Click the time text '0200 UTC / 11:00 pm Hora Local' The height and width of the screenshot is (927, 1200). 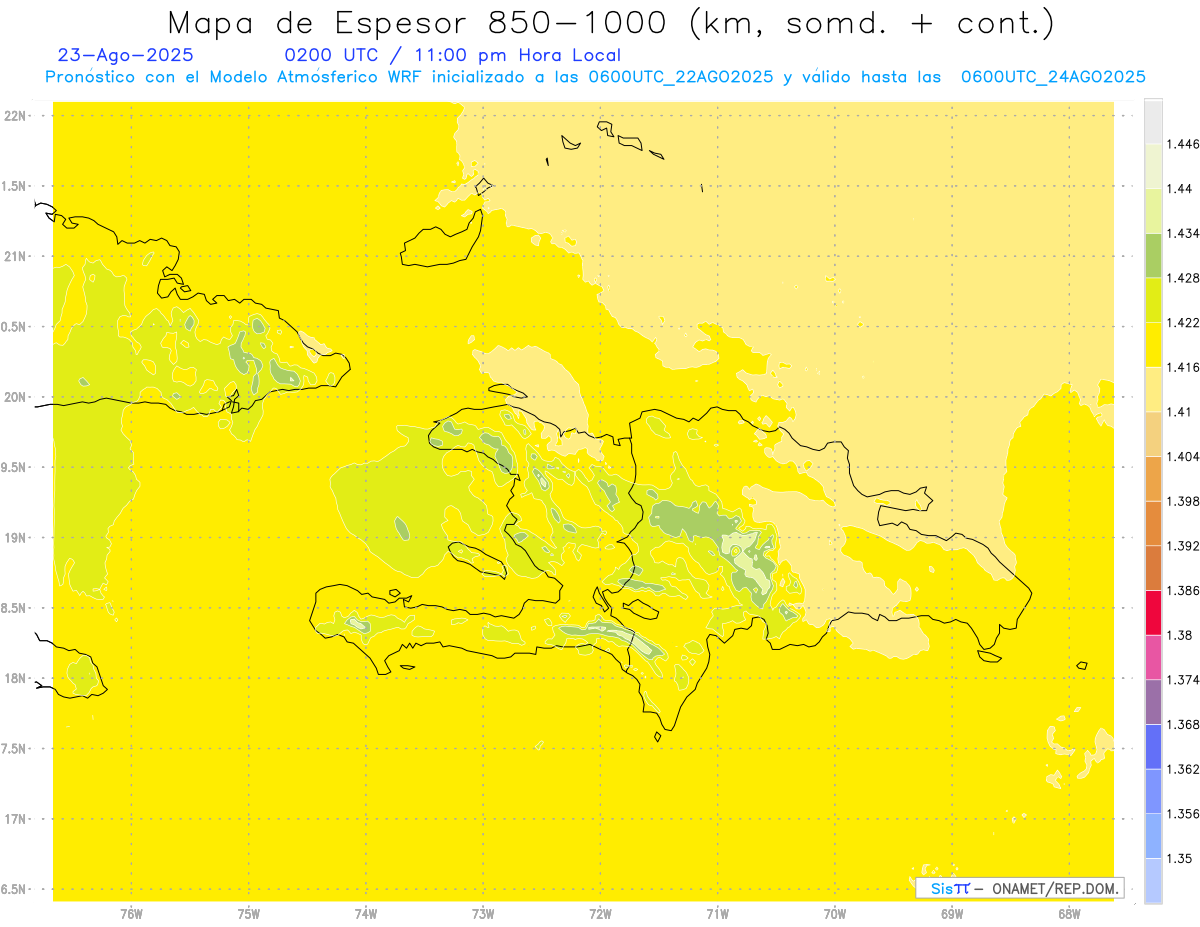pos(454,55)
